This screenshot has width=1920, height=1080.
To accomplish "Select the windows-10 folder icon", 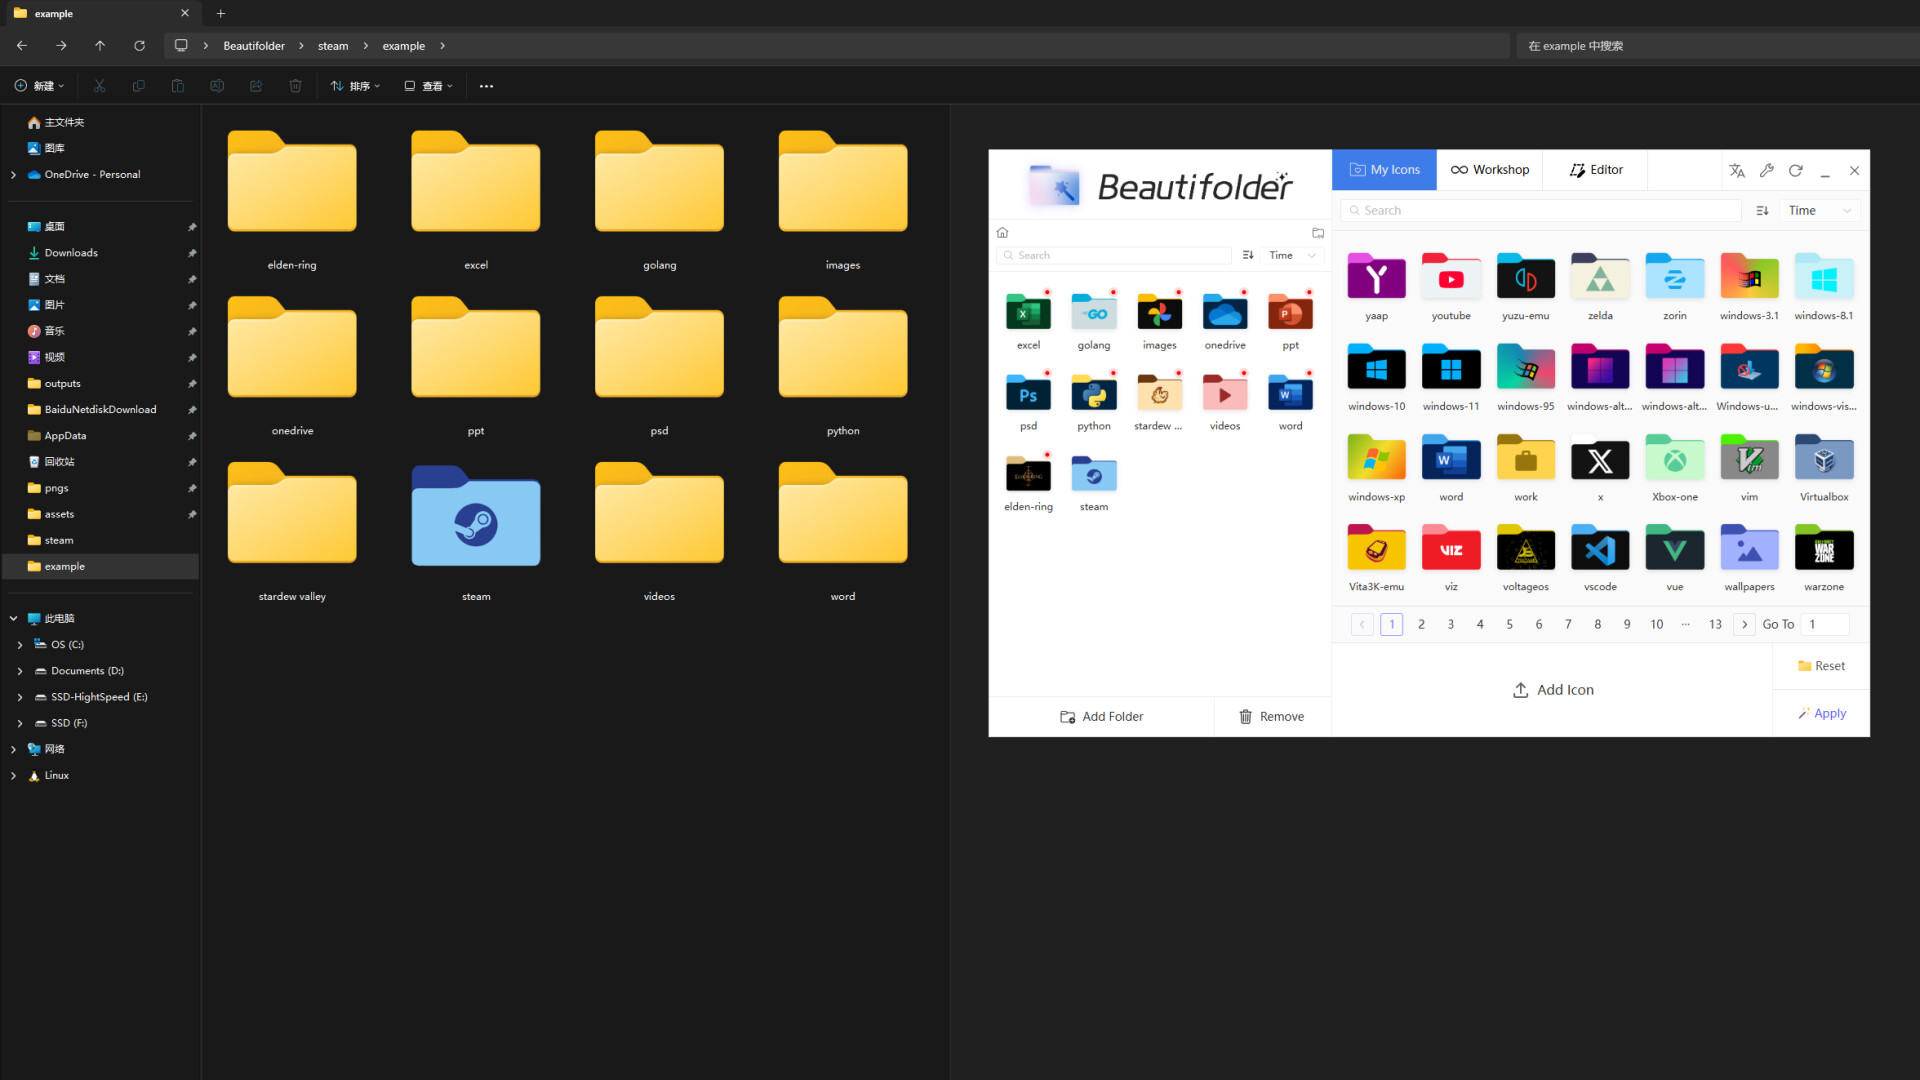I will coord(1376,367).
